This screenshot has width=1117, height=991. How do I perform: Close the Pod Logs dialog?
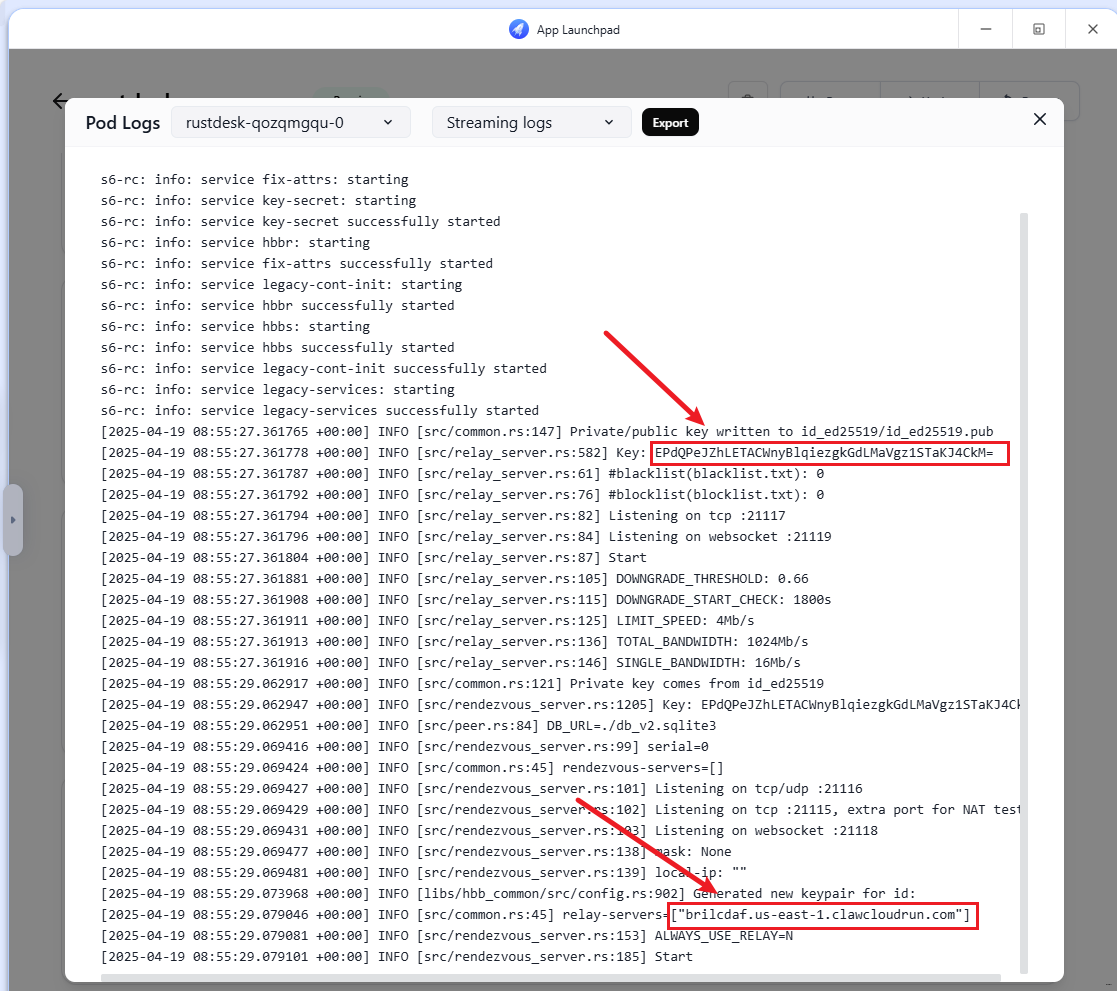1040,119
